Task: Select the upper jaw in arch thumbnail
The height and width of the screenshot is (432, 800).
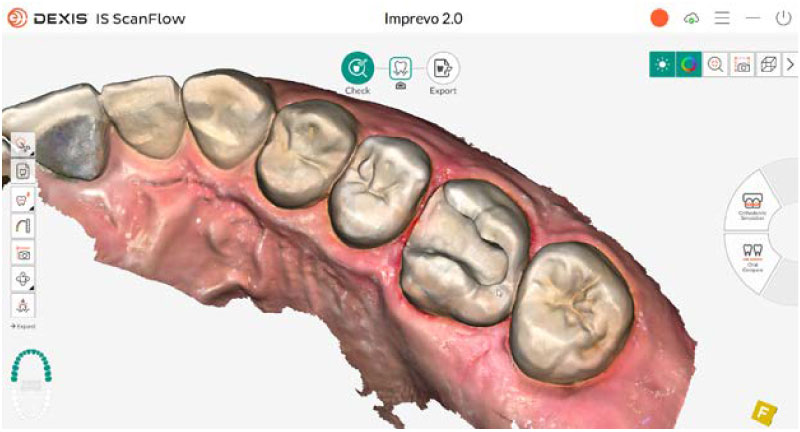Action: (31, 365)
